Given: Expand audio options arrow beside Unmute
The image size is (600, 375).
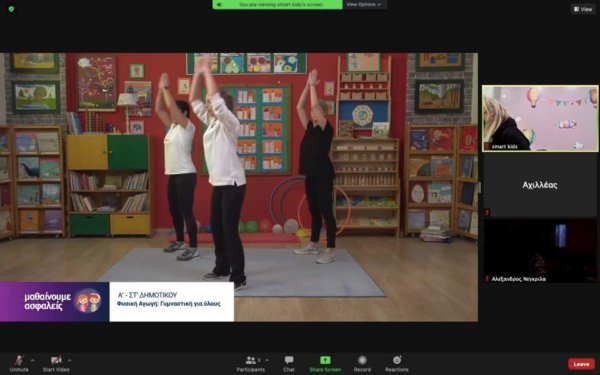Looking at the screenshot, I should coord(33,360).
